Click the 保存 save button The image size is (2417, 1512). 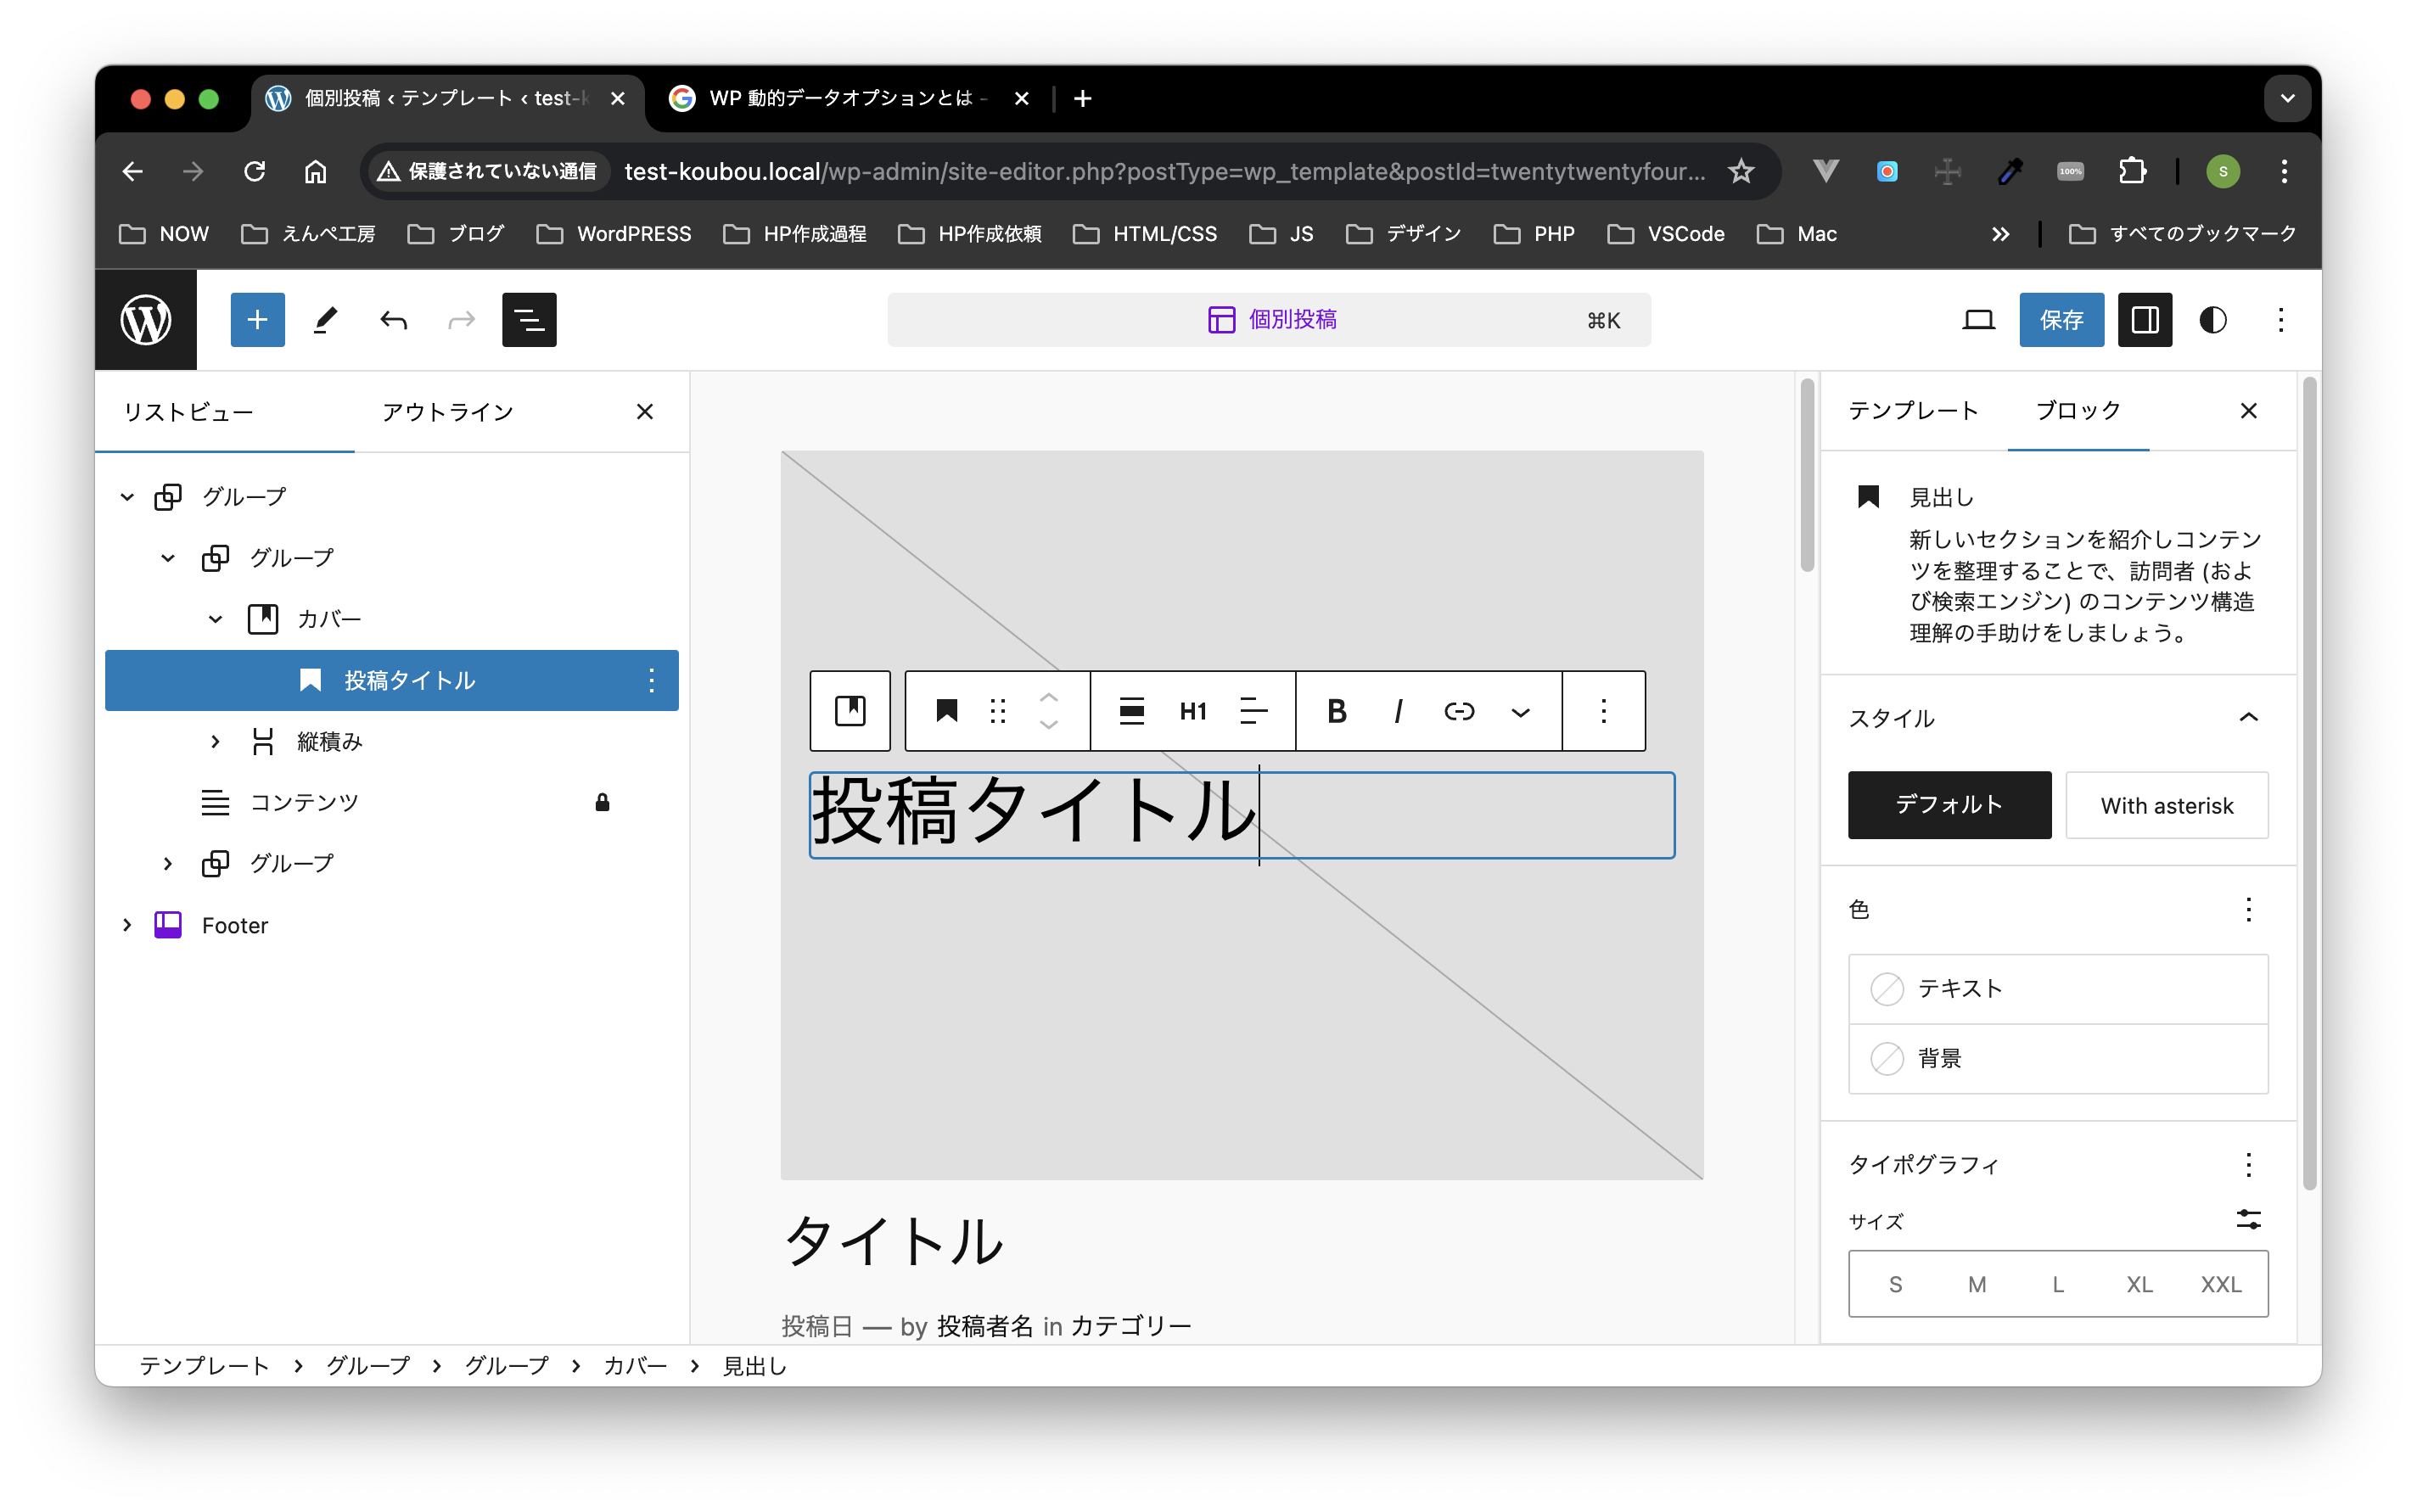coord(2061,320)
